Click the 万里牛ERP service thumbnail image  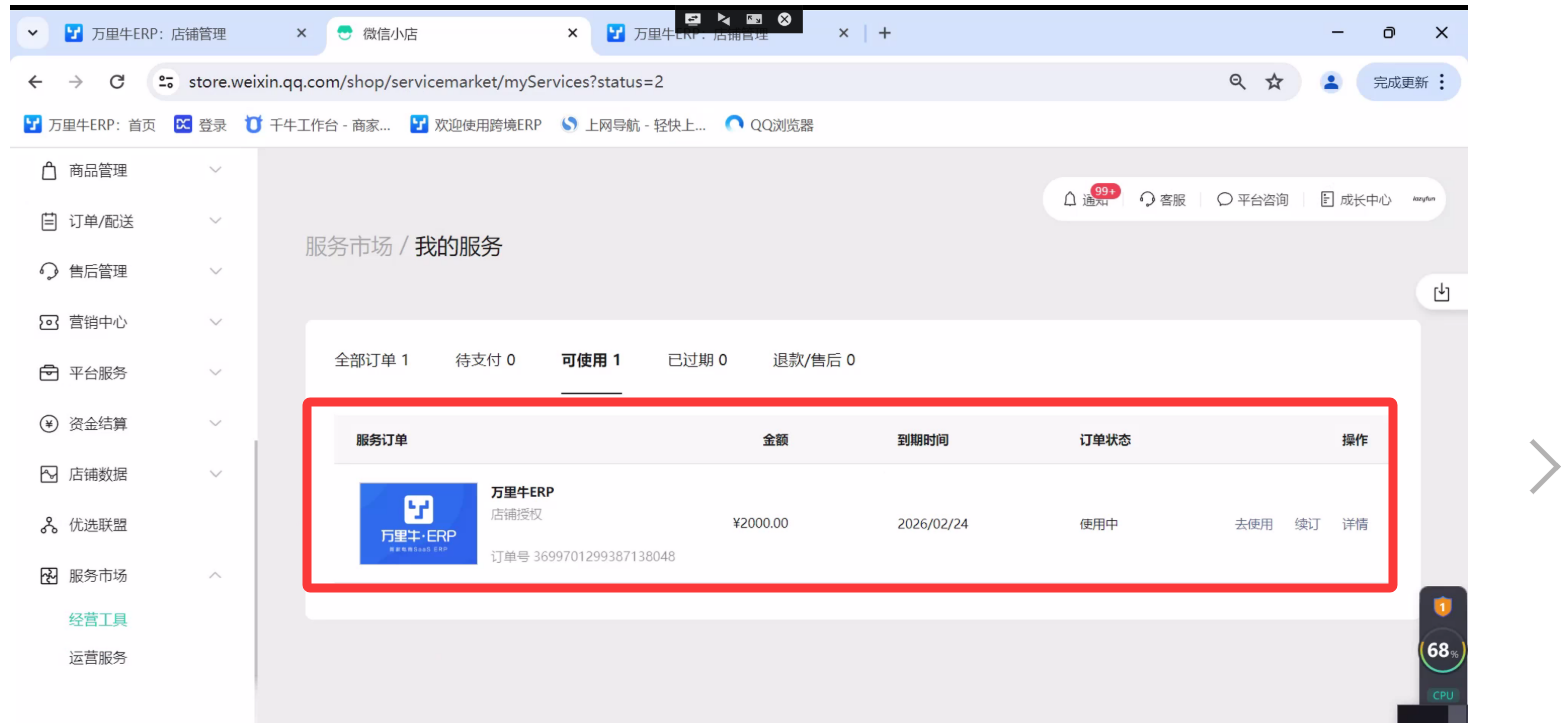point(418,524)
